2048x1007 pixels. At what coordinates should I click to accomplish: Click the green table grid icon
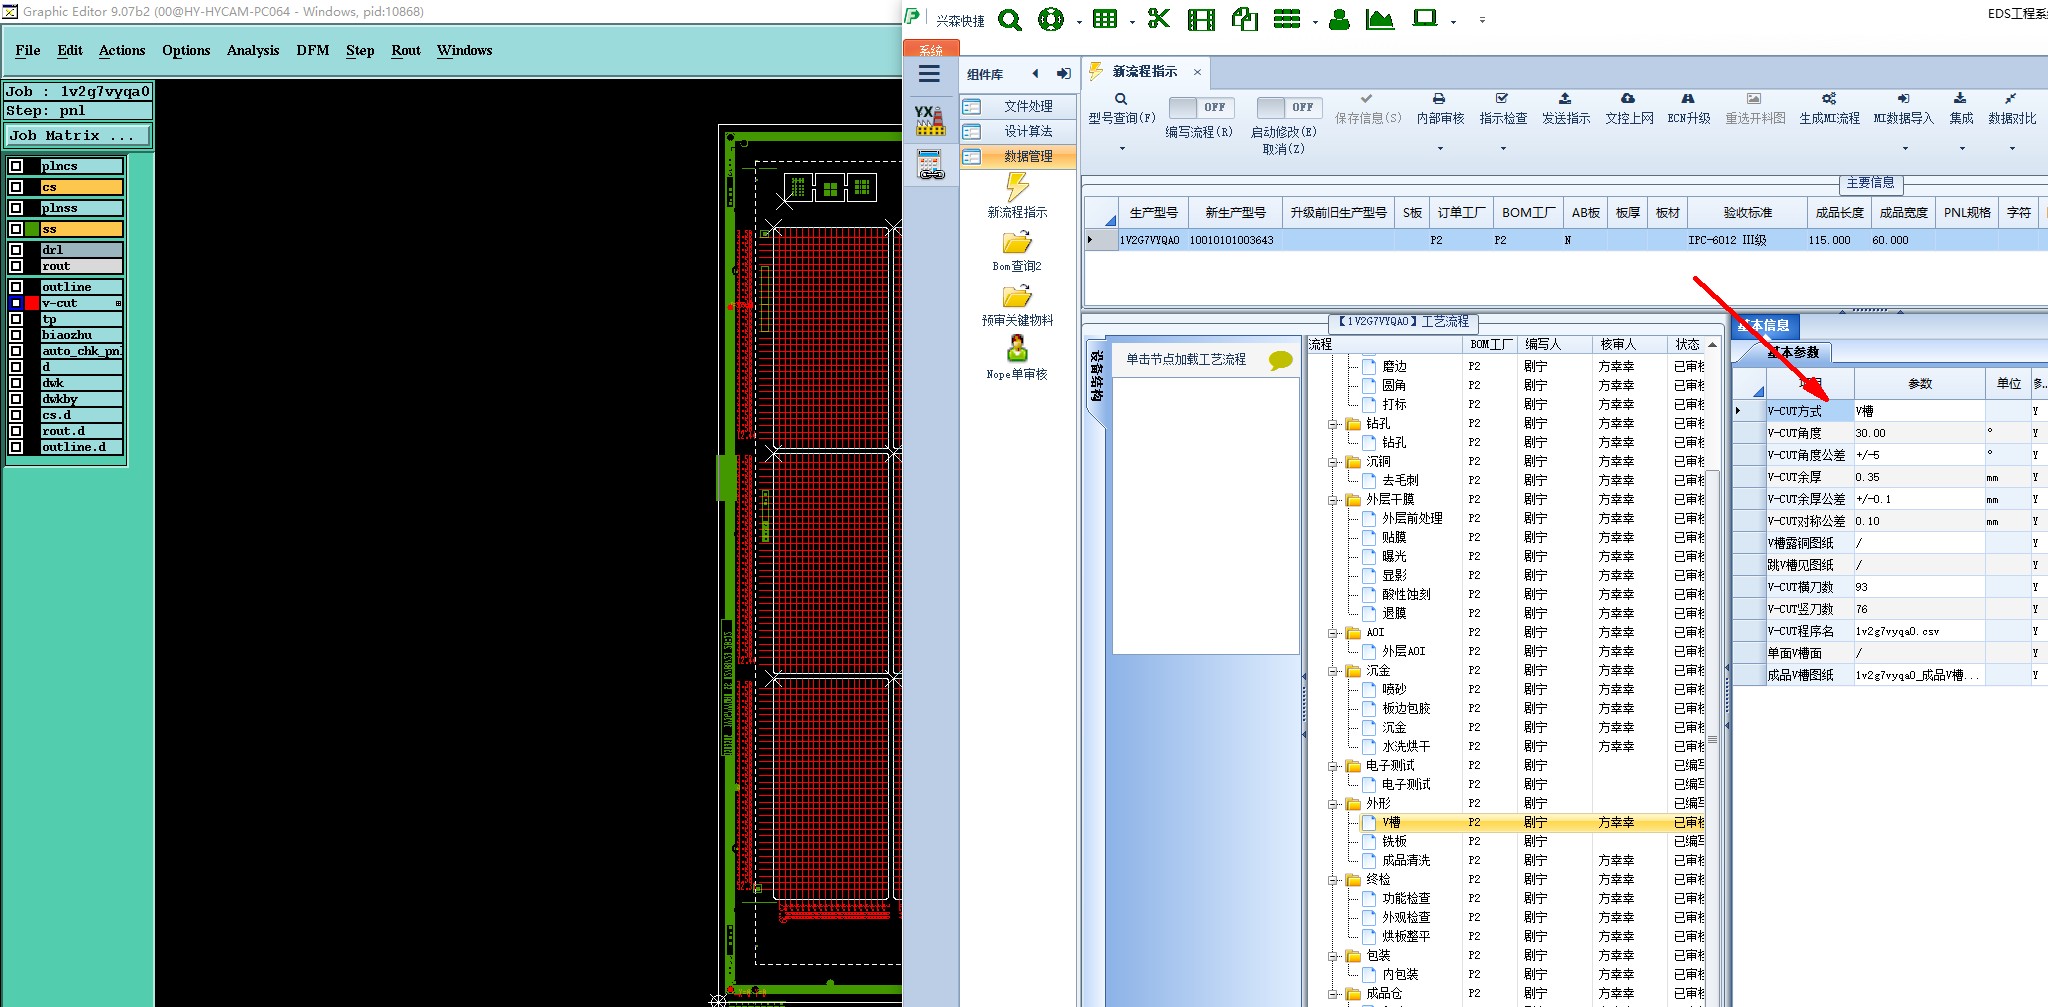1105,19
